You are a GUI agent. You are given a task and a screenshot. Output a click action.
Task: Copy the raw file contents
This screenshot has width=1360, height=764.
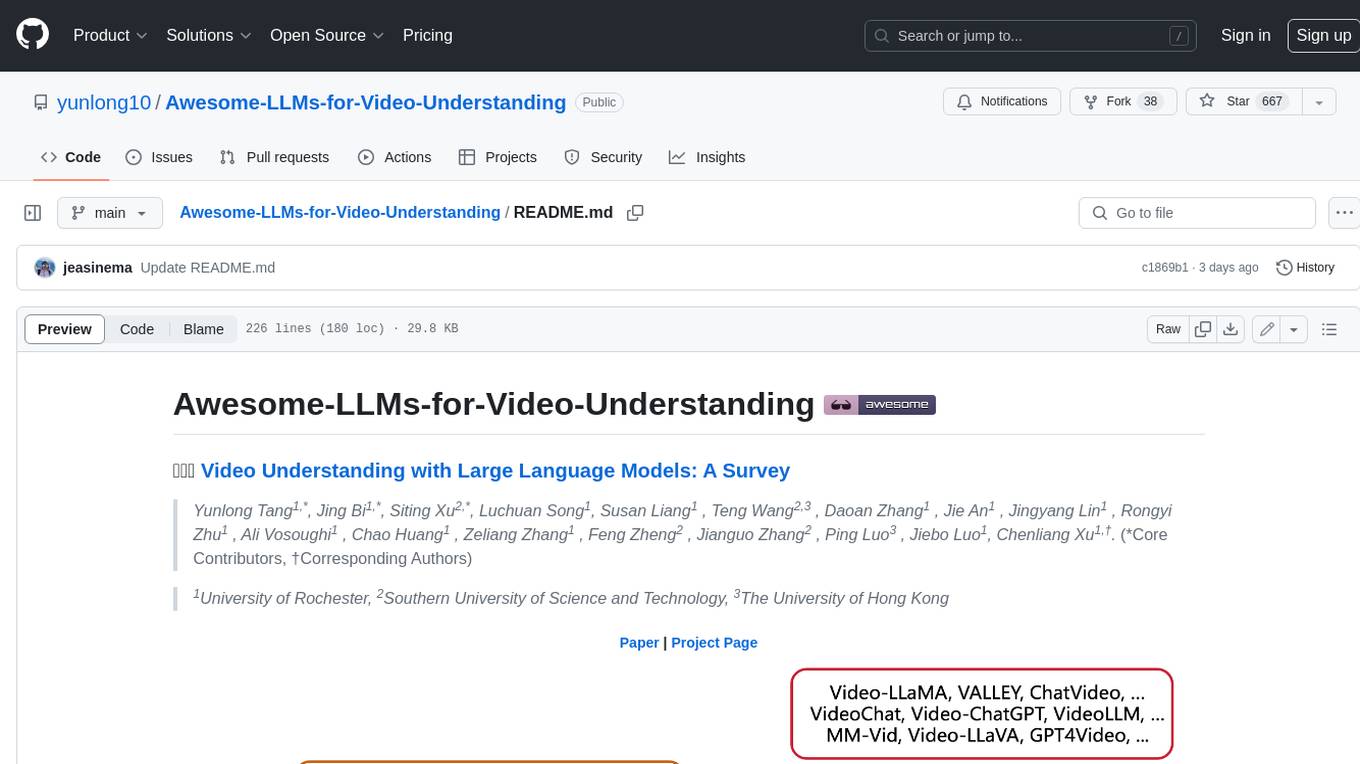(1203, 329)
